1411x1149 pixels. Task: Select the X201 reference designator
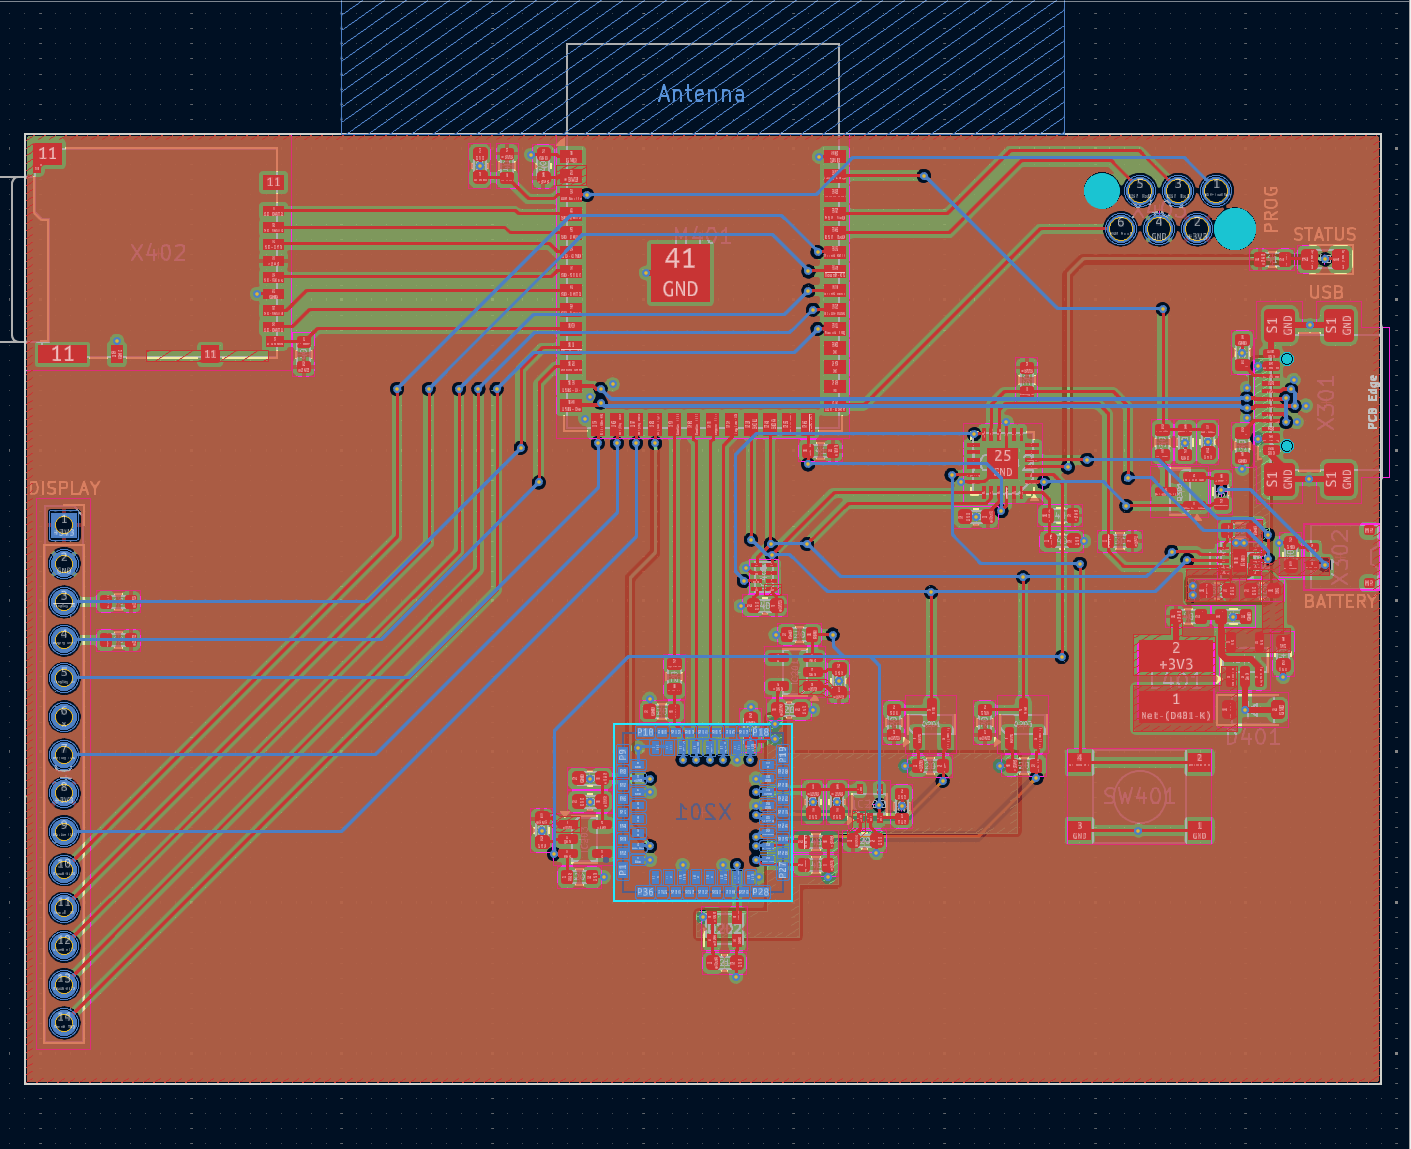click(x=703, y=811)
